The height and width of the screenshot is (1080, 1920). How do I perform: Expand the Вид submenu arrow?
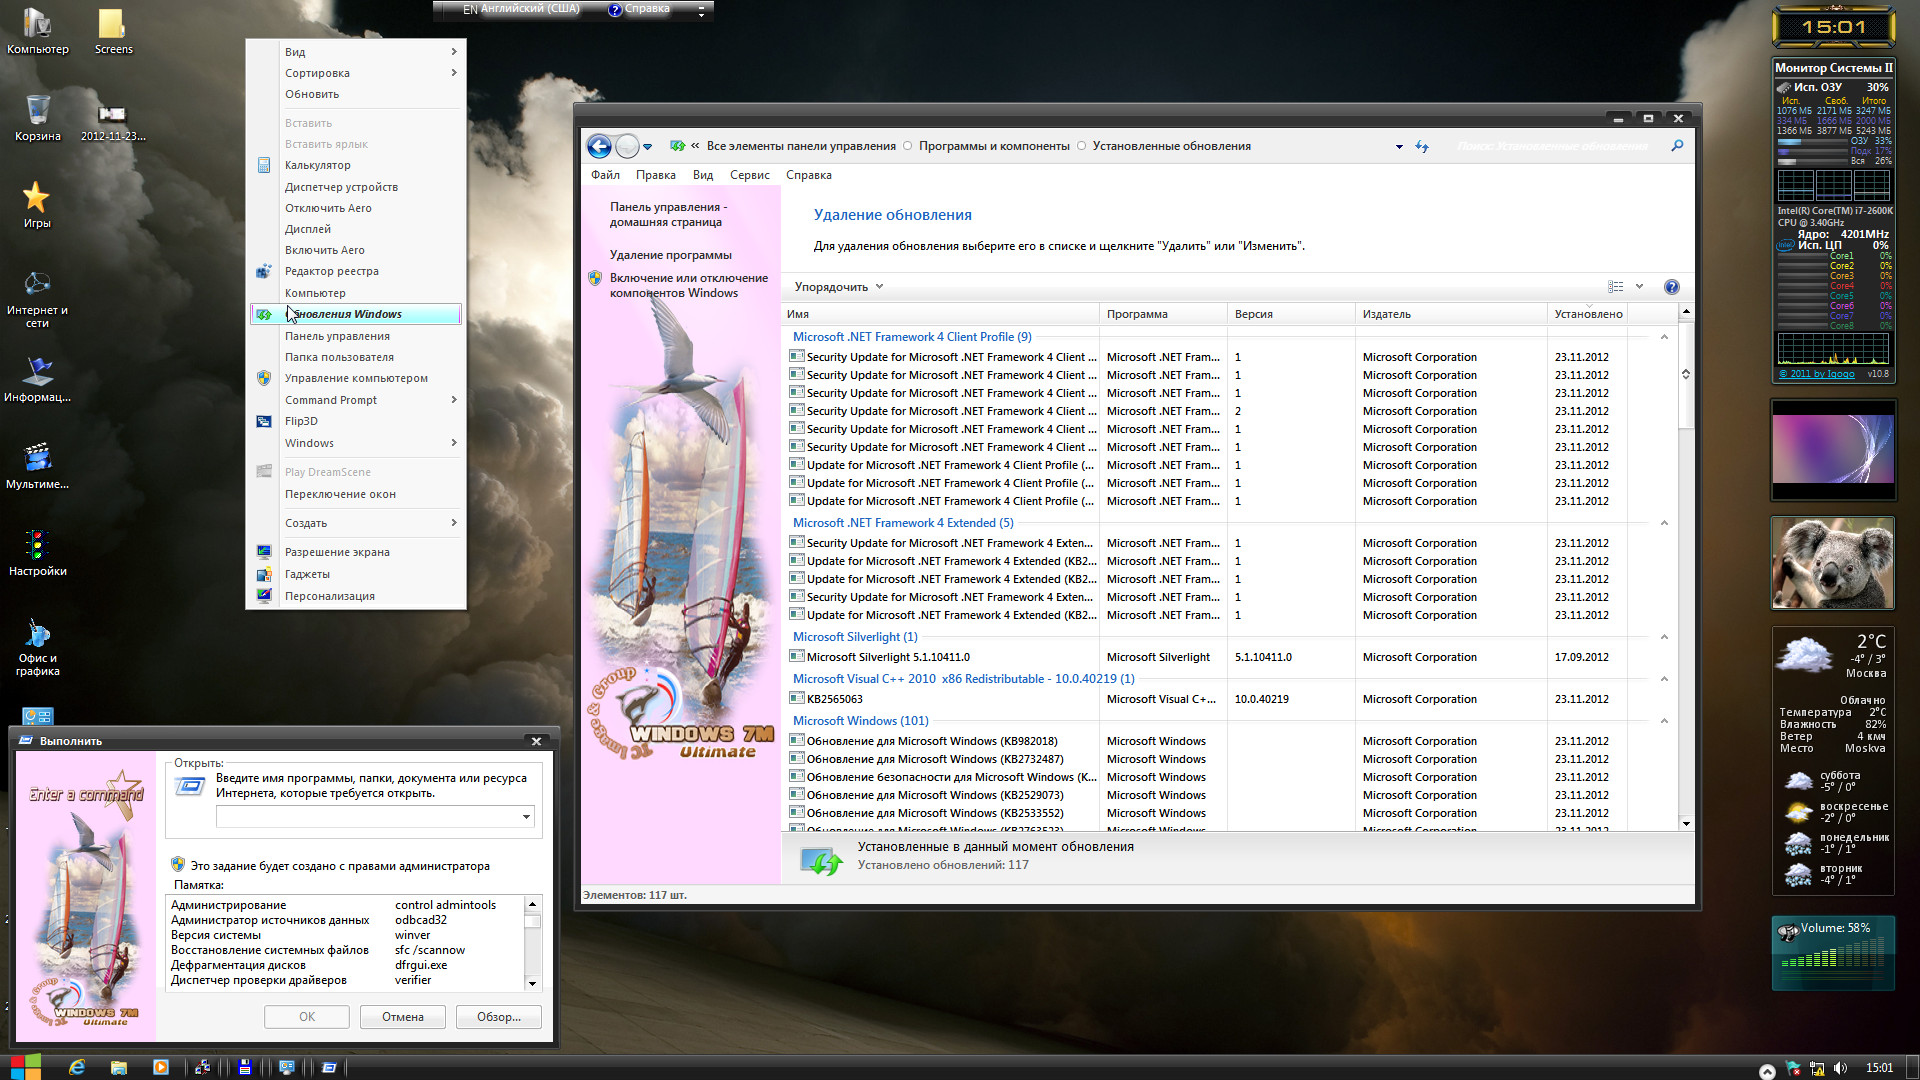[x=454, y=52]
